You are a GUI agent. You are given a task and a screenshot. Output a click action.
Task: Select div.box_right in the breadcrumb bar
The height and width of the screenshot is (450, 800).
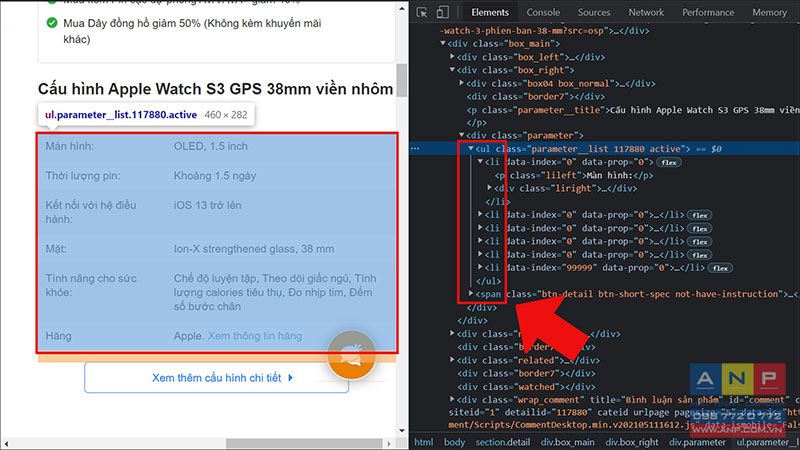(x=632, y=442)
